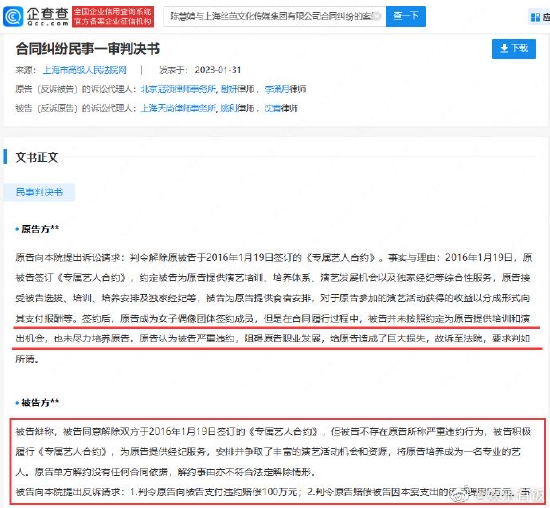The image size is (550, 508).
Task: Click the line starting 被告向本院提出反诉请求
Action: point(274,492)
